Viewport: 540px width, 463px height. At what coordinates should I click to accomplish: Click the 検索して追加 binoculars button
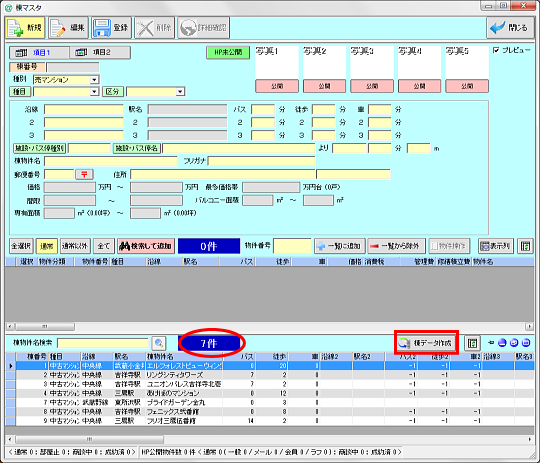click(146, 246)
